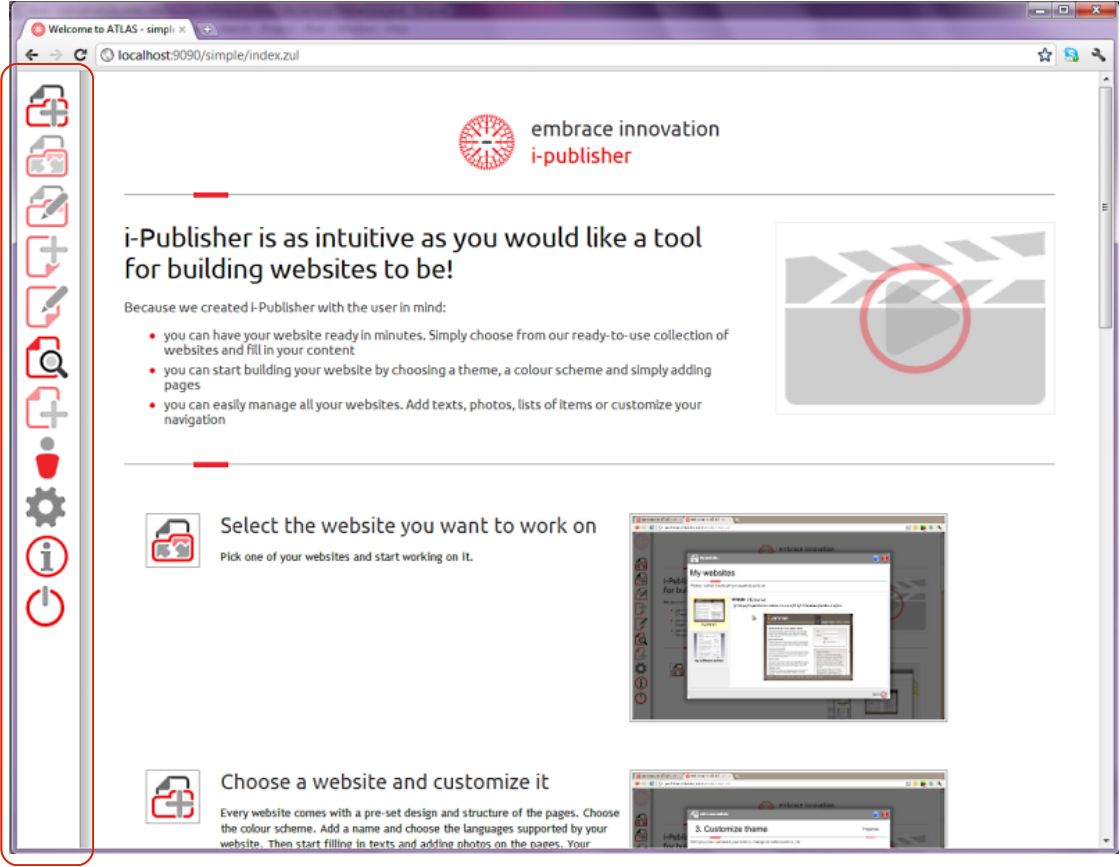
Task: Click the info circle icon in sidebar
Action: click(46, 557)
